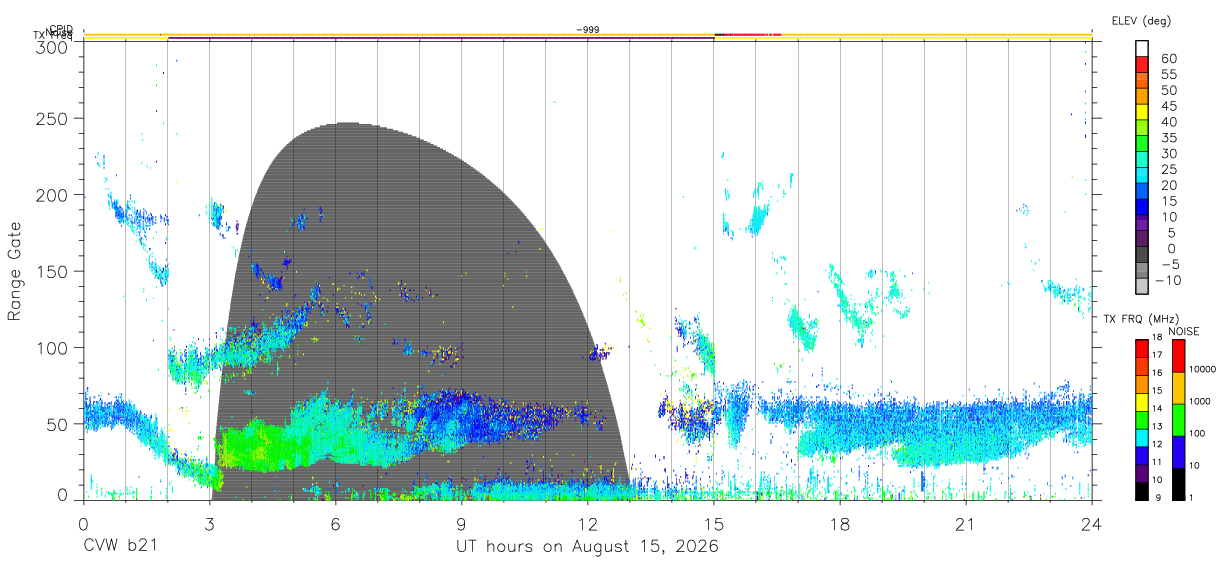Viewport: 1228px width, 567px height.
Task: Click the 9 label on TX FRQ scale
Action: pyautogui.click(x=1156, y=497)
